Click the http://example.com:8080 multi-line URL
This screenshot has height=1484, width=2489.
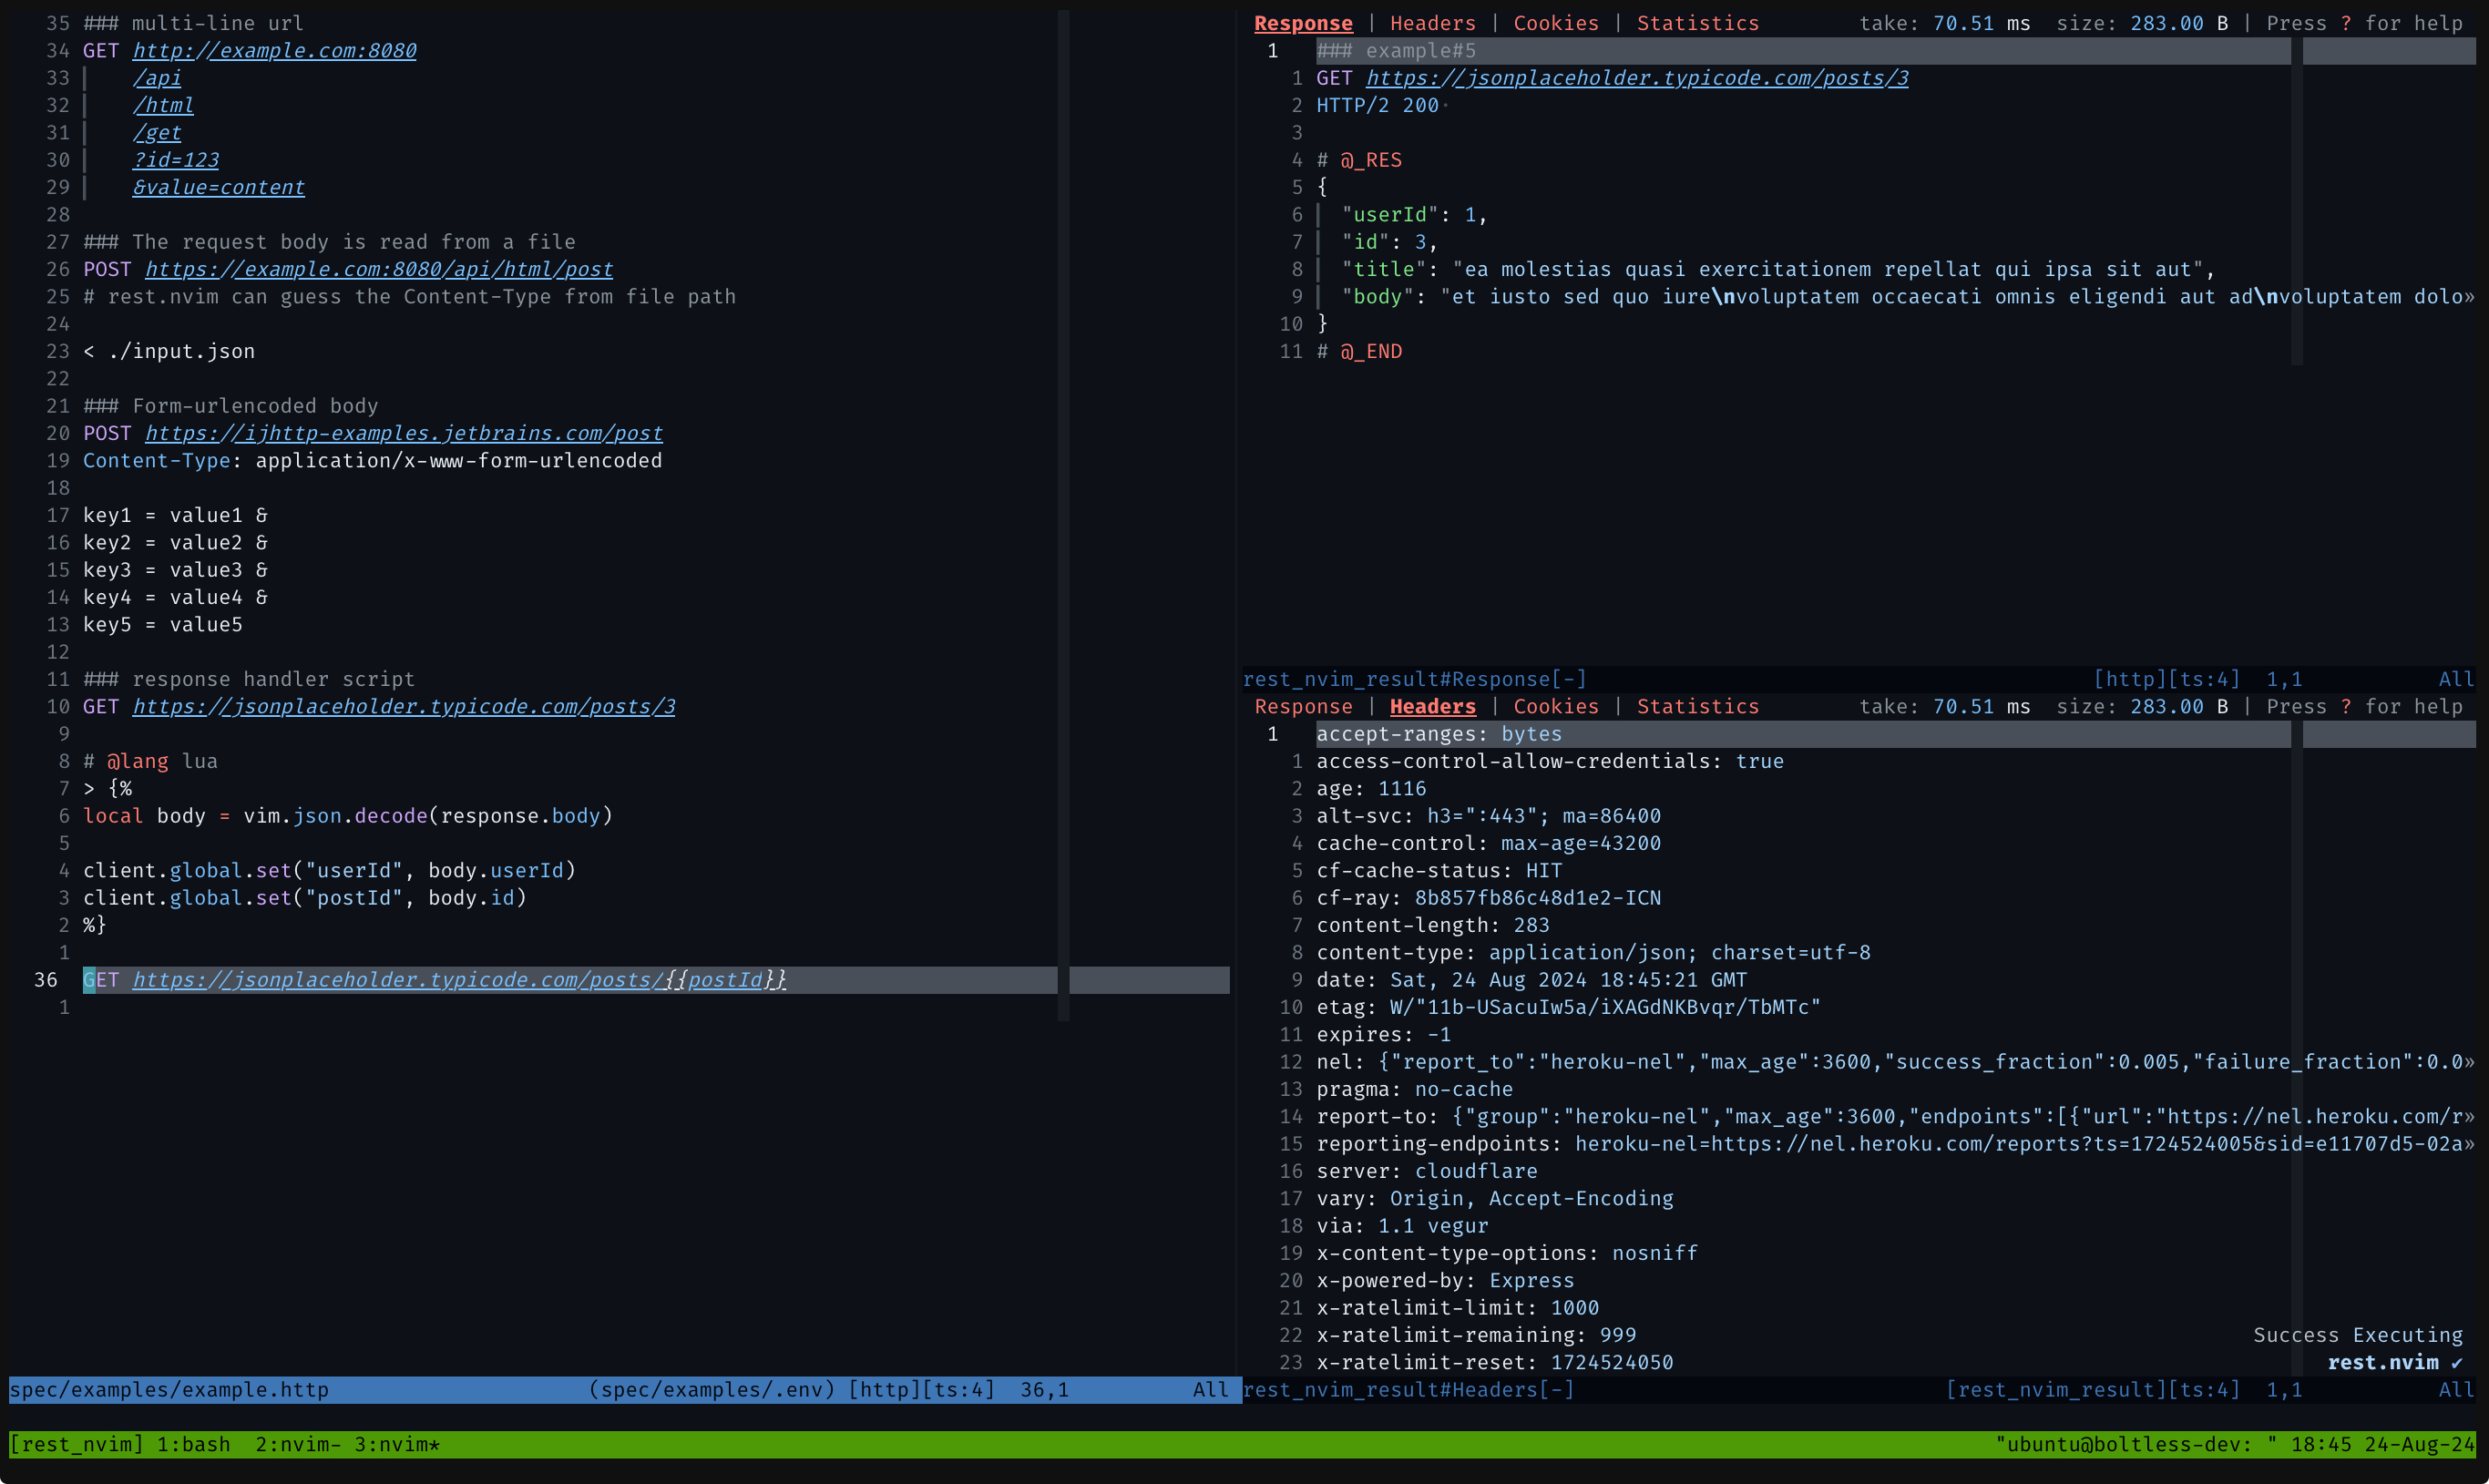(274, 50)
